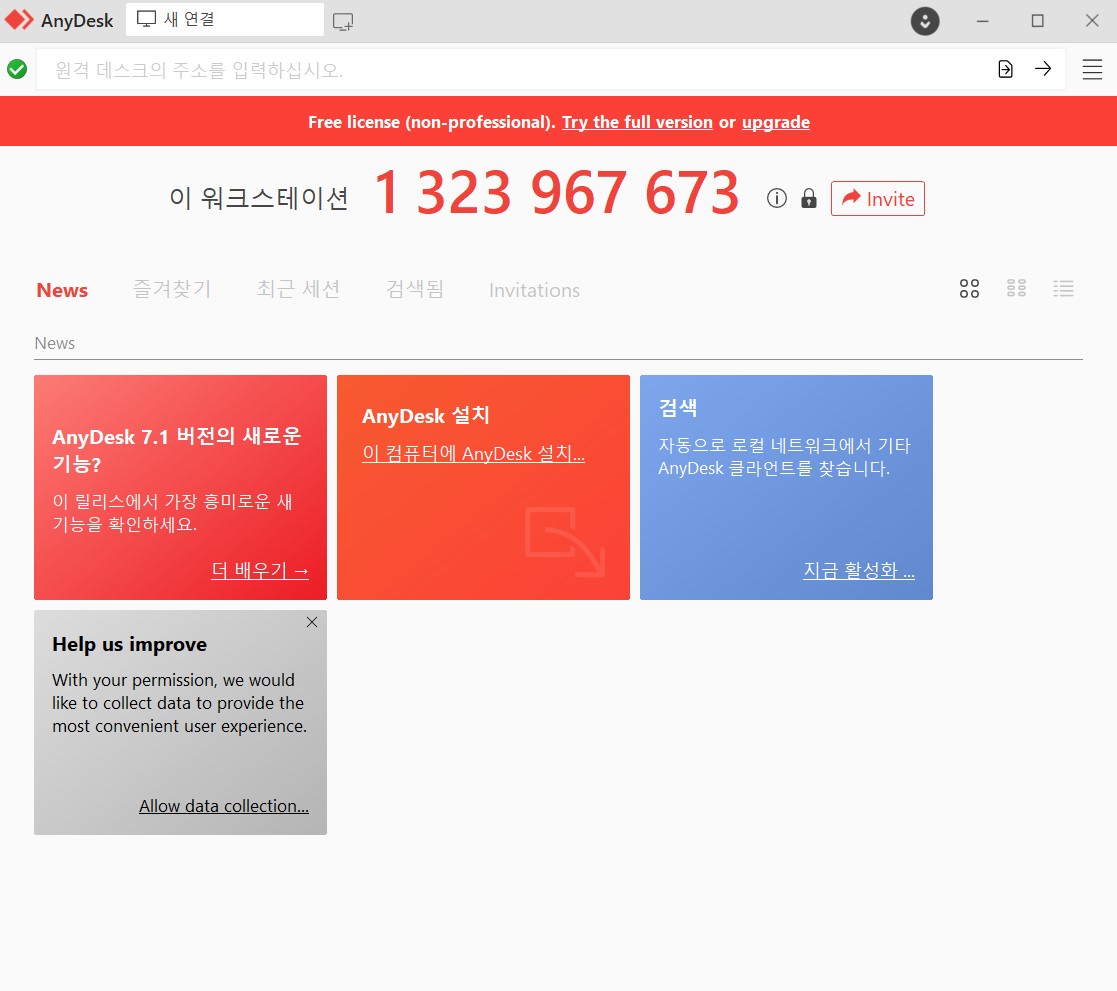Image resolution: width=1117 pixels, height=991 pixels.
Task: Switch to large tile view
Action: point(969,289)
